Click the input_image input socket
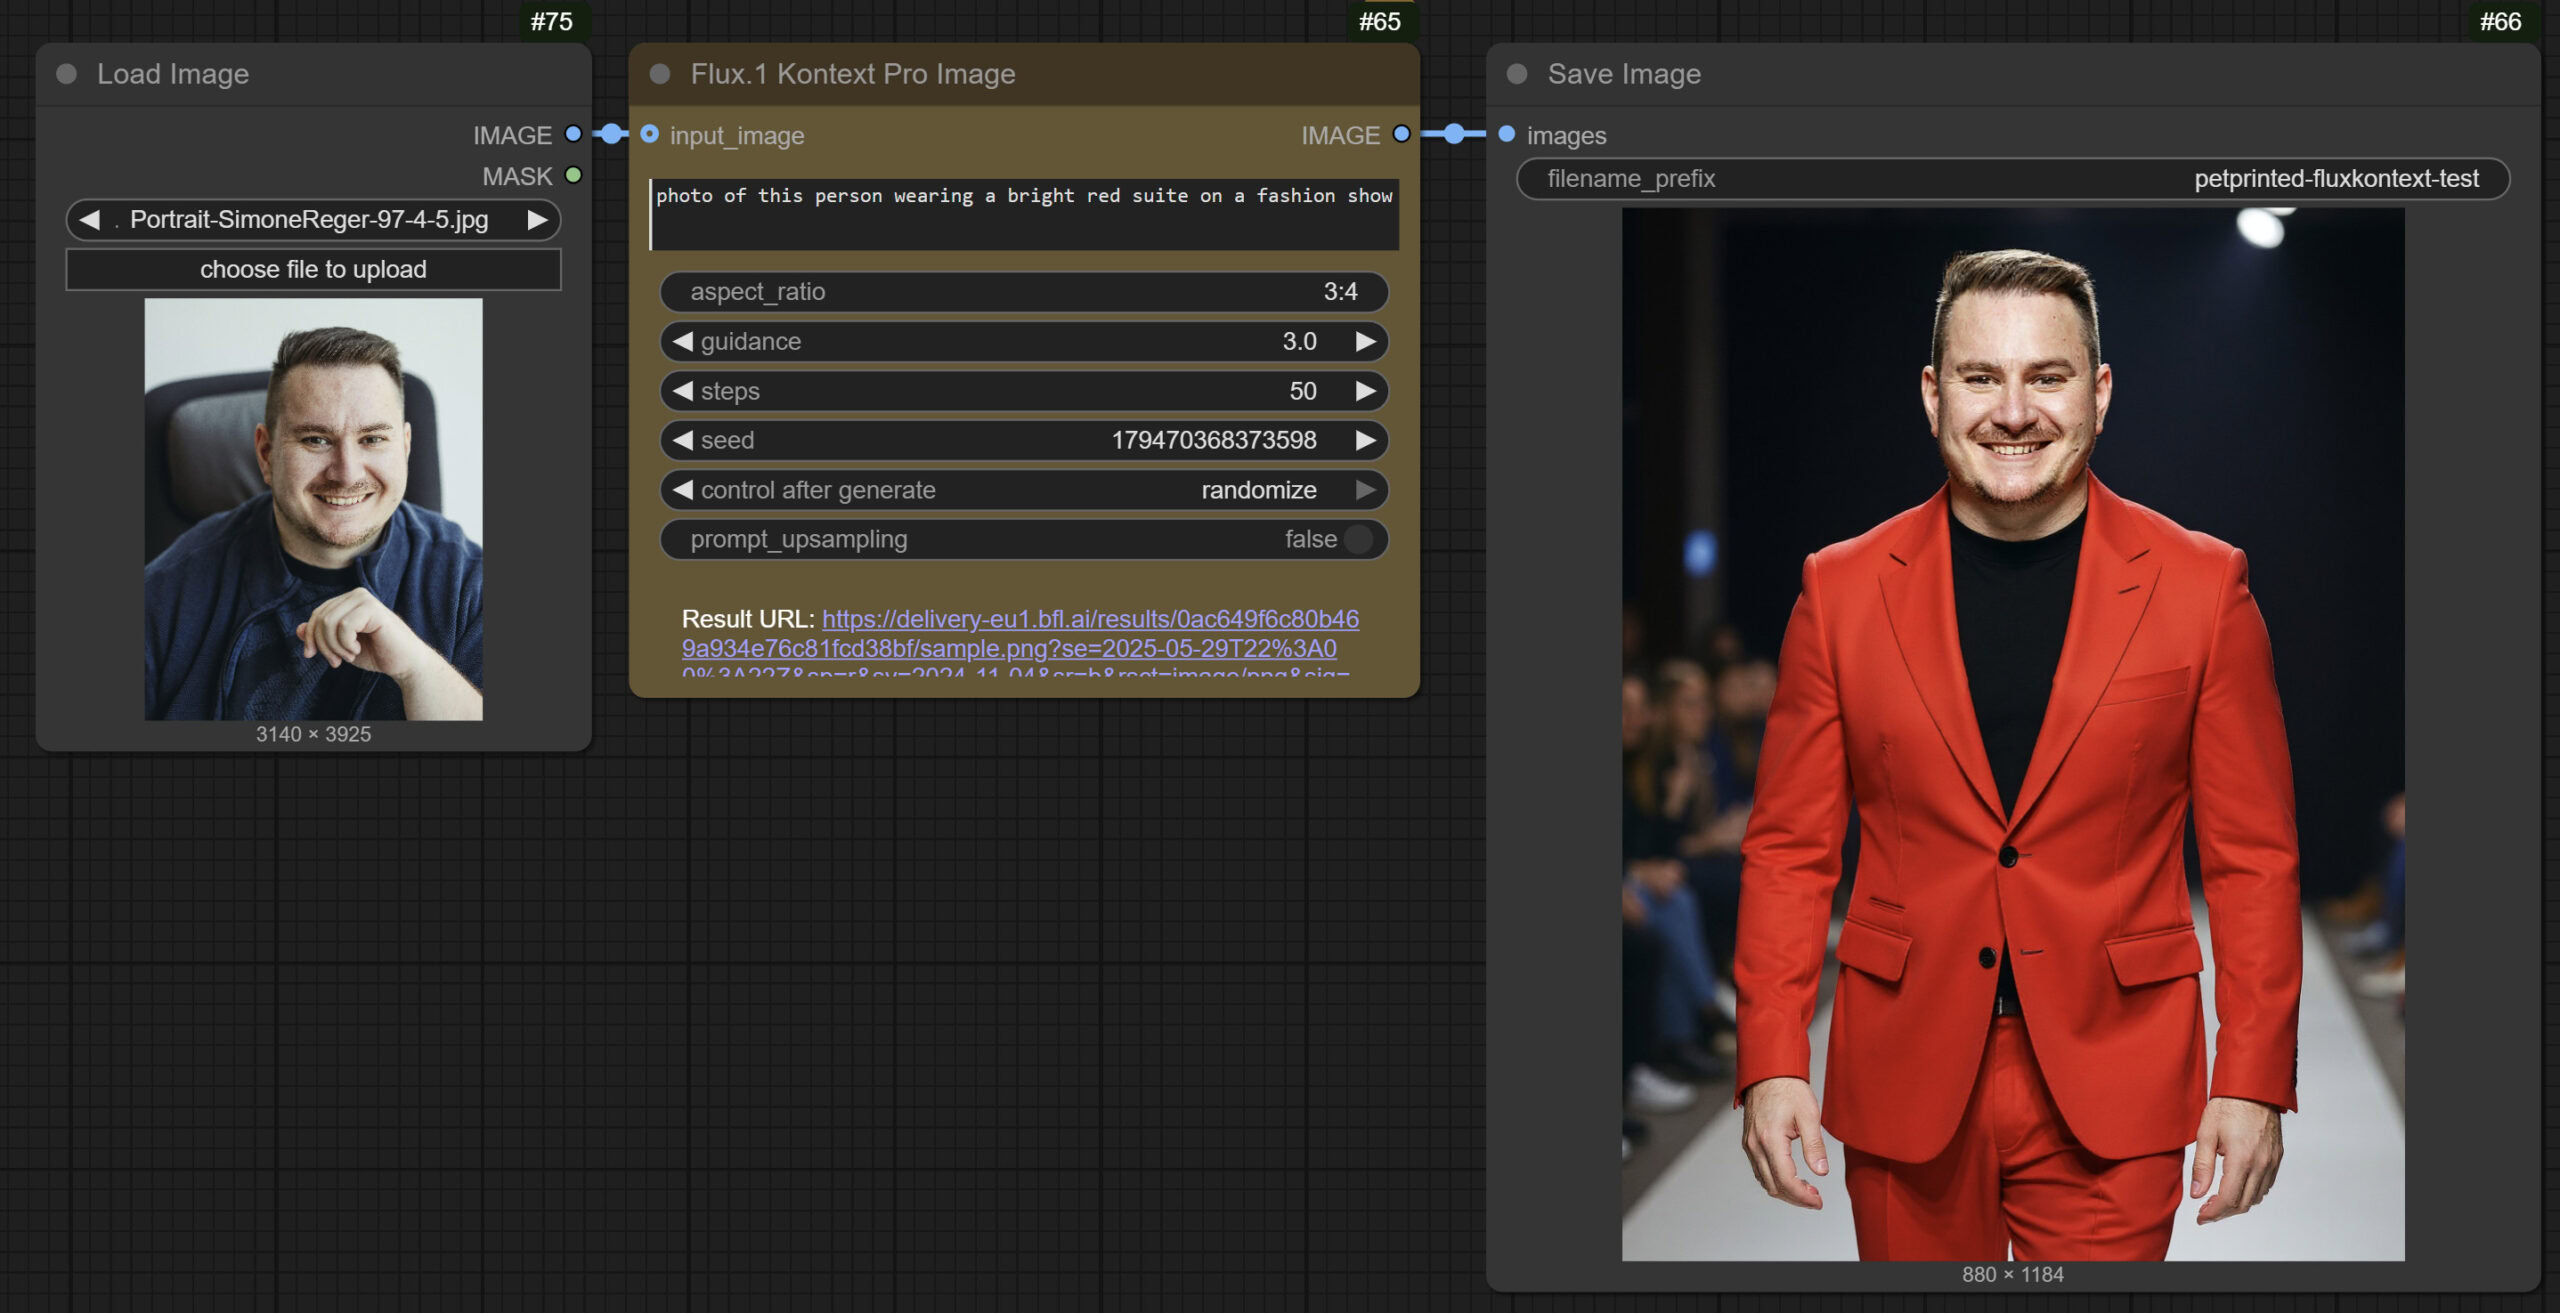Image resolution: width=2560 pixels, height=1313 pixels. coord(650,134)
